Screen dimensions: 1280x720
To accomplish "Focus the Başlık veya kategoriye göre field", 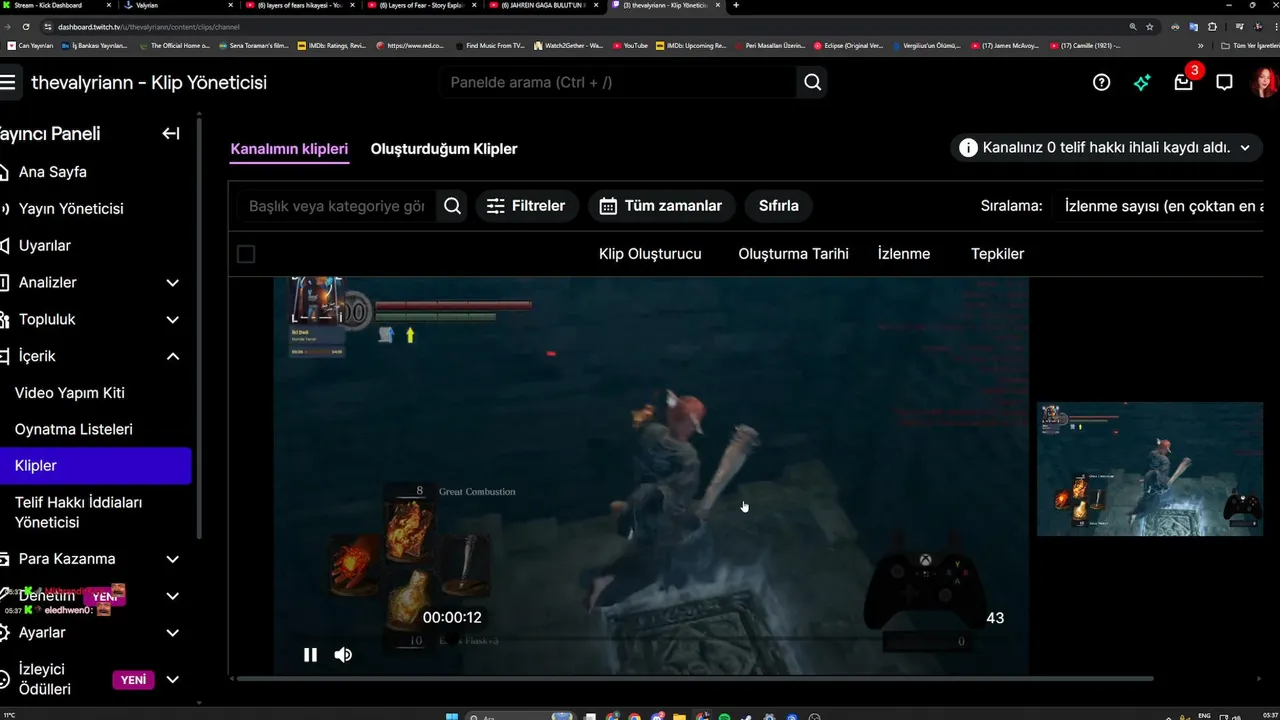I will pos(337,206).
